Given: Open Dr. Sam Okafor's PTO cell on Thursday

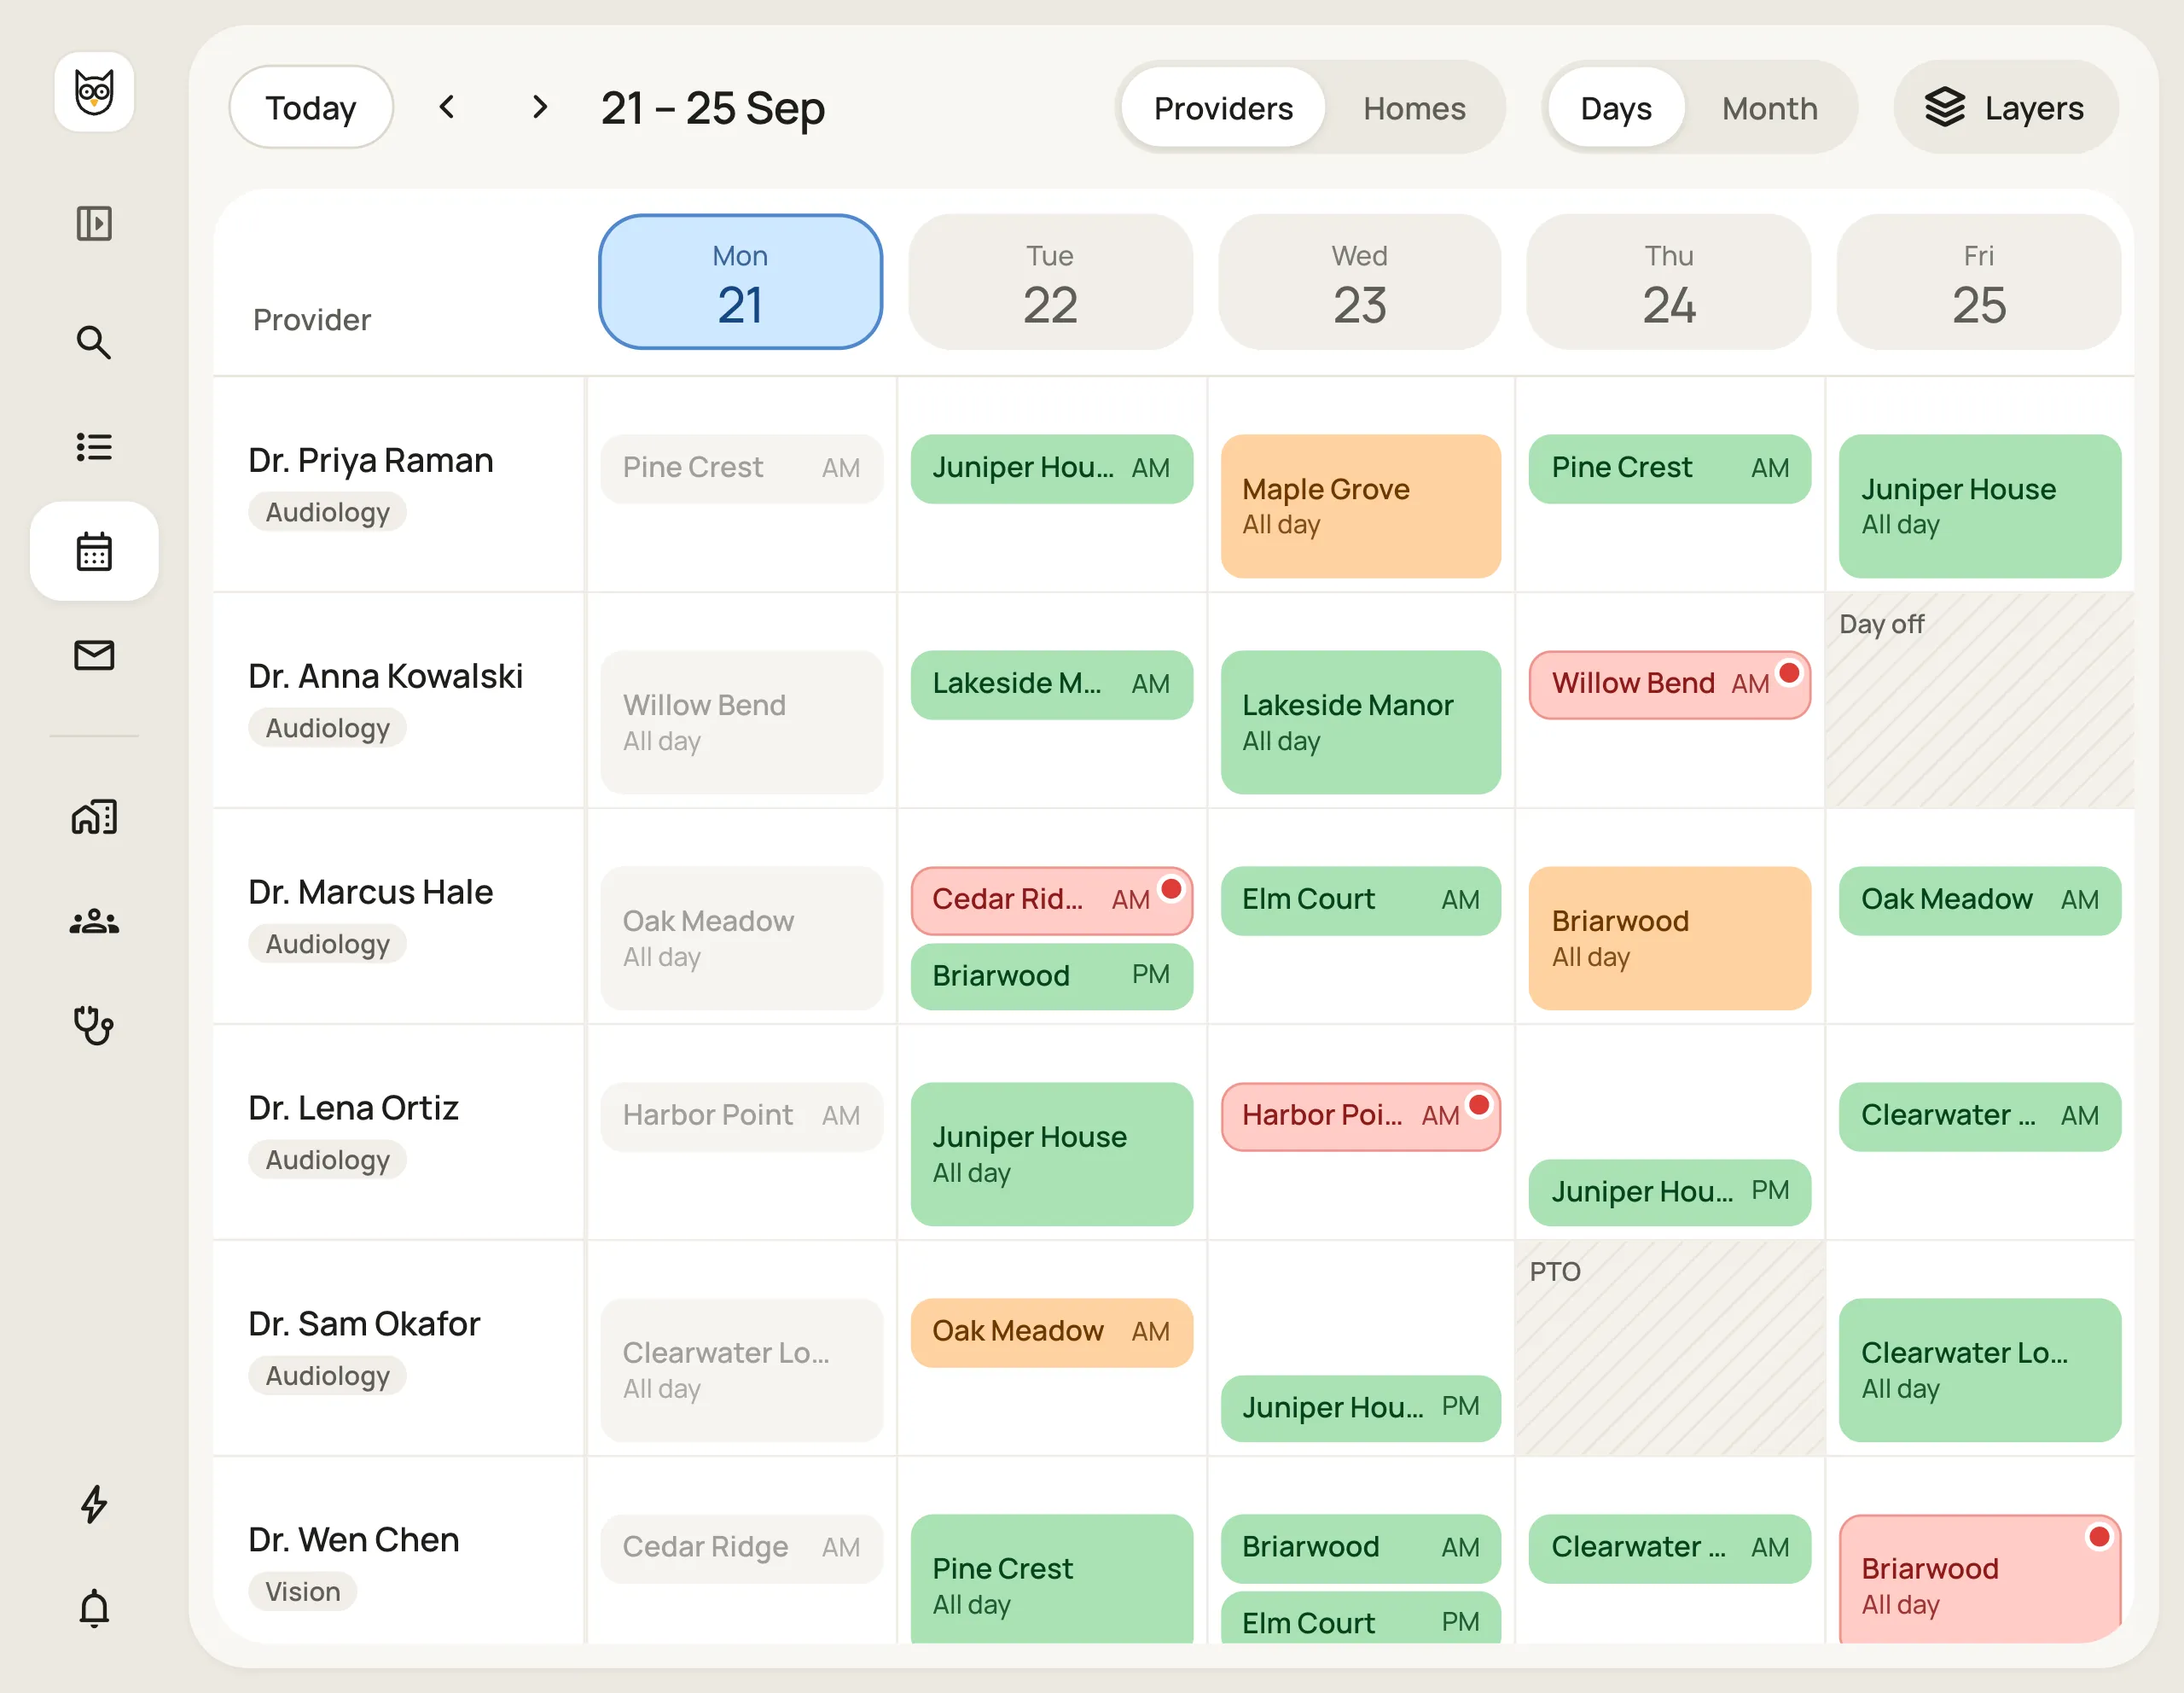Looking at the screenshot, I should [x=1669, y=1348].
